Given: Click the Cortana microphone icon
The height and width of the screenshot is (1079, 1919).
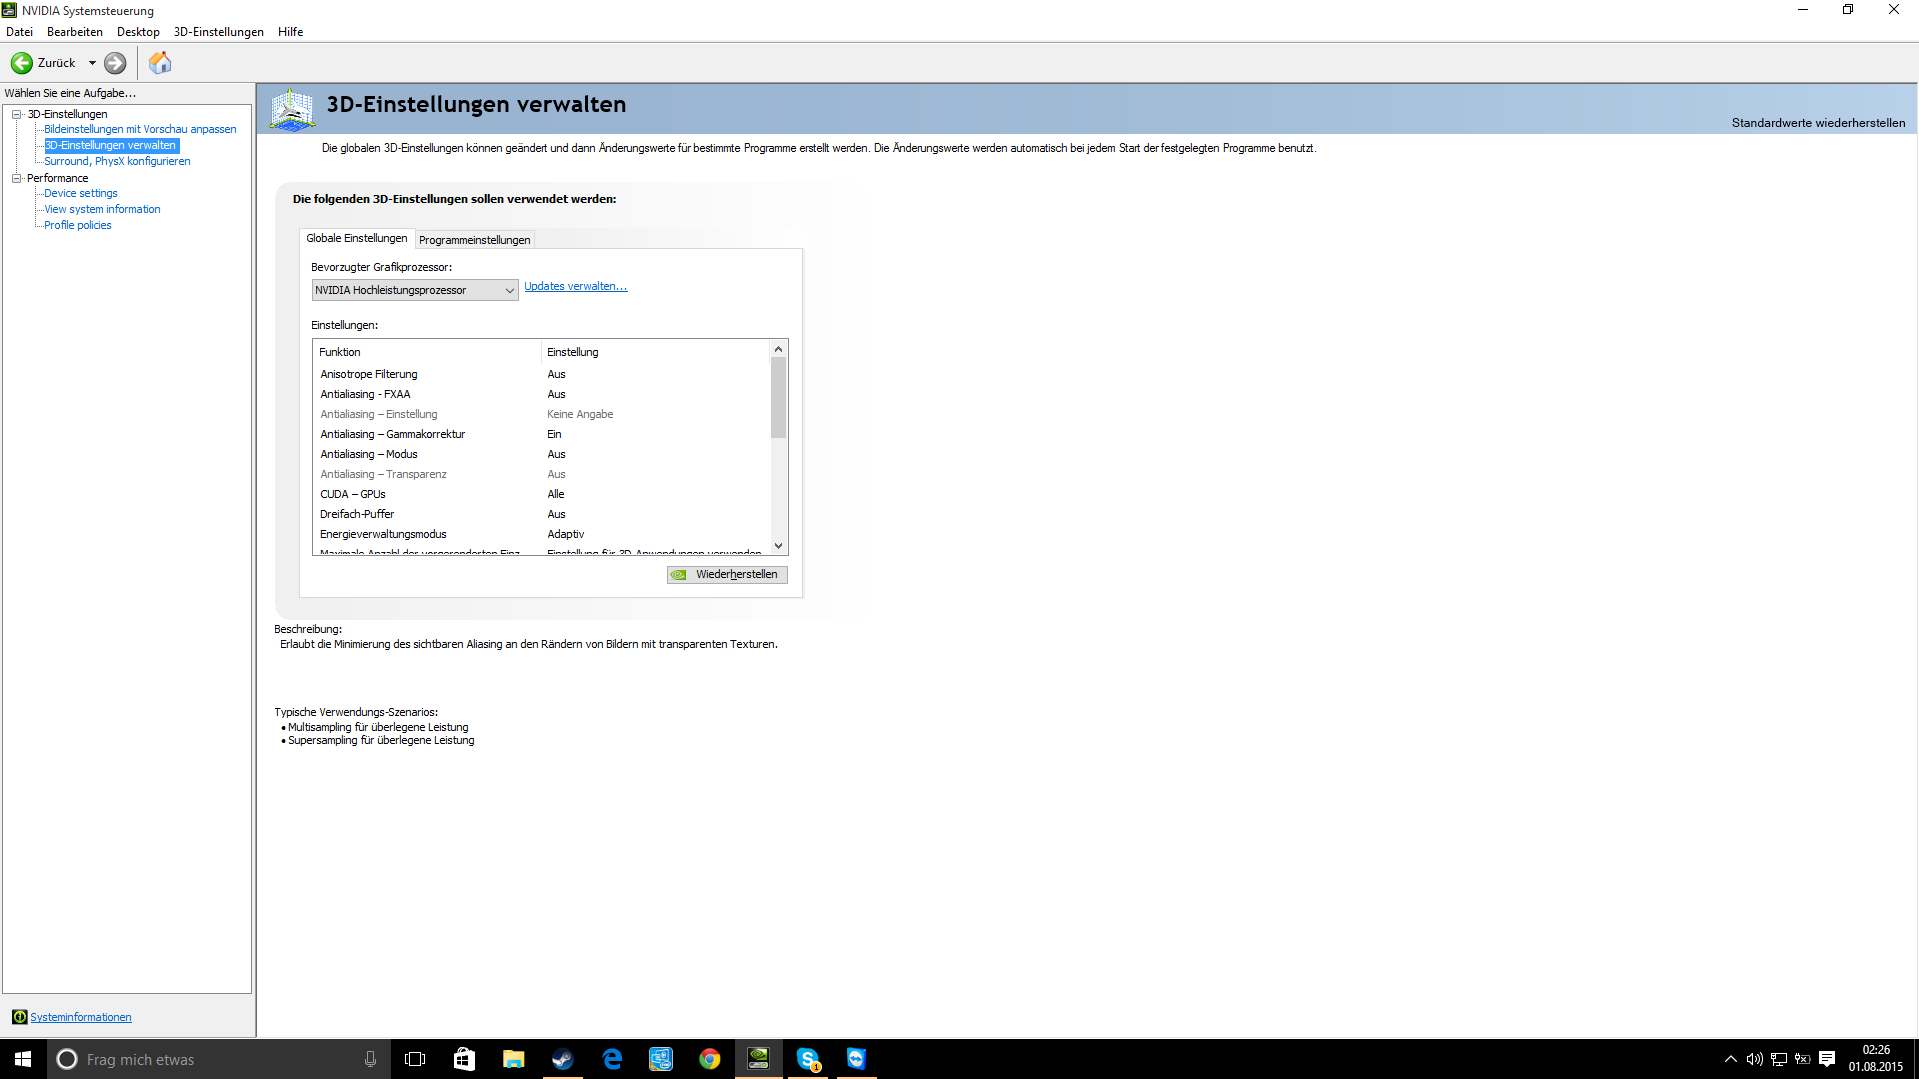Looking at the screenshot, I should click(x=370, y=1059).
